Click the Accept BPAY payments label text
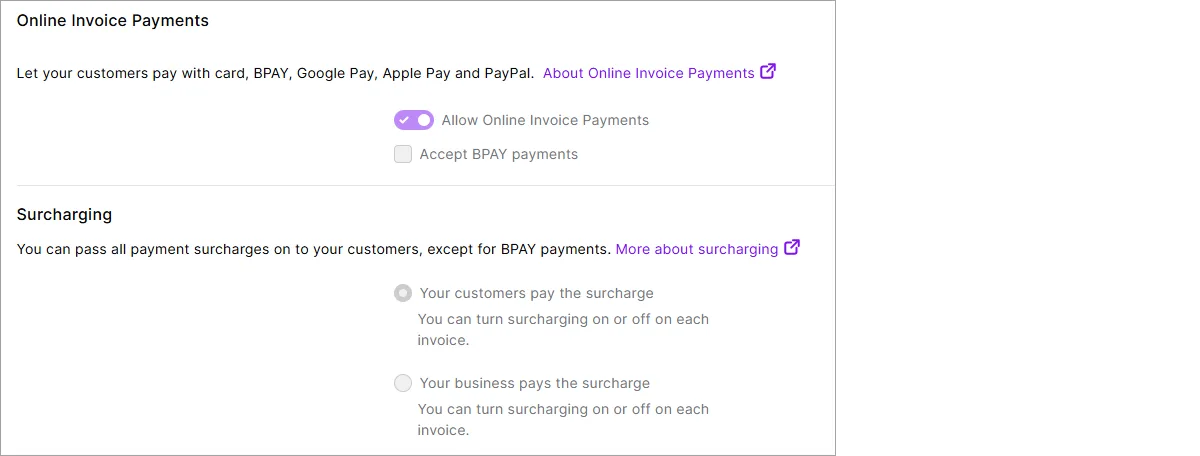The width and height of the screenshot is (1200, 456). coord(499,154)
